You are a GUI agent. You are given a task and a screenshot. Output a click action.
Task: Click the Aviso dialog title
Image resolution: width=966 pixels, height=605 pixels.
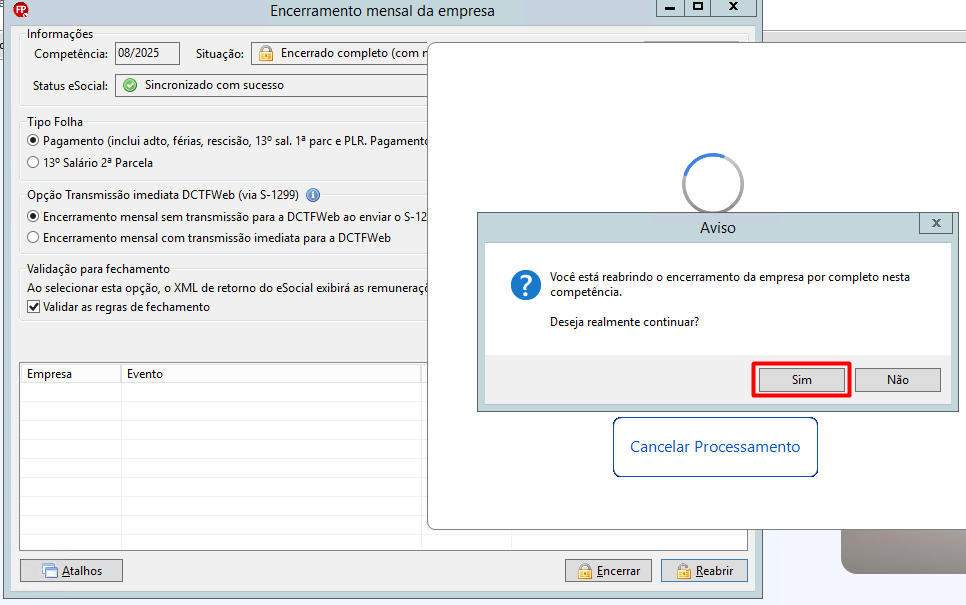pos(717,228)
